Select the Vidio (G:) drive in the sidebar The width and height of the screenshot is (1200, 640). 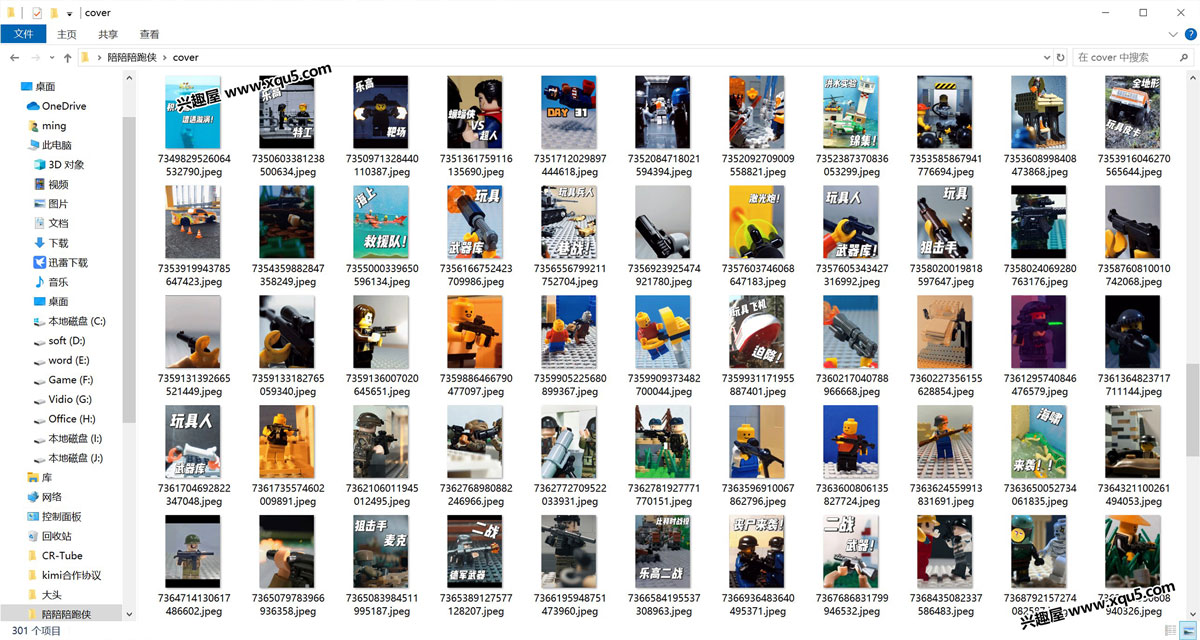point(62,399)
